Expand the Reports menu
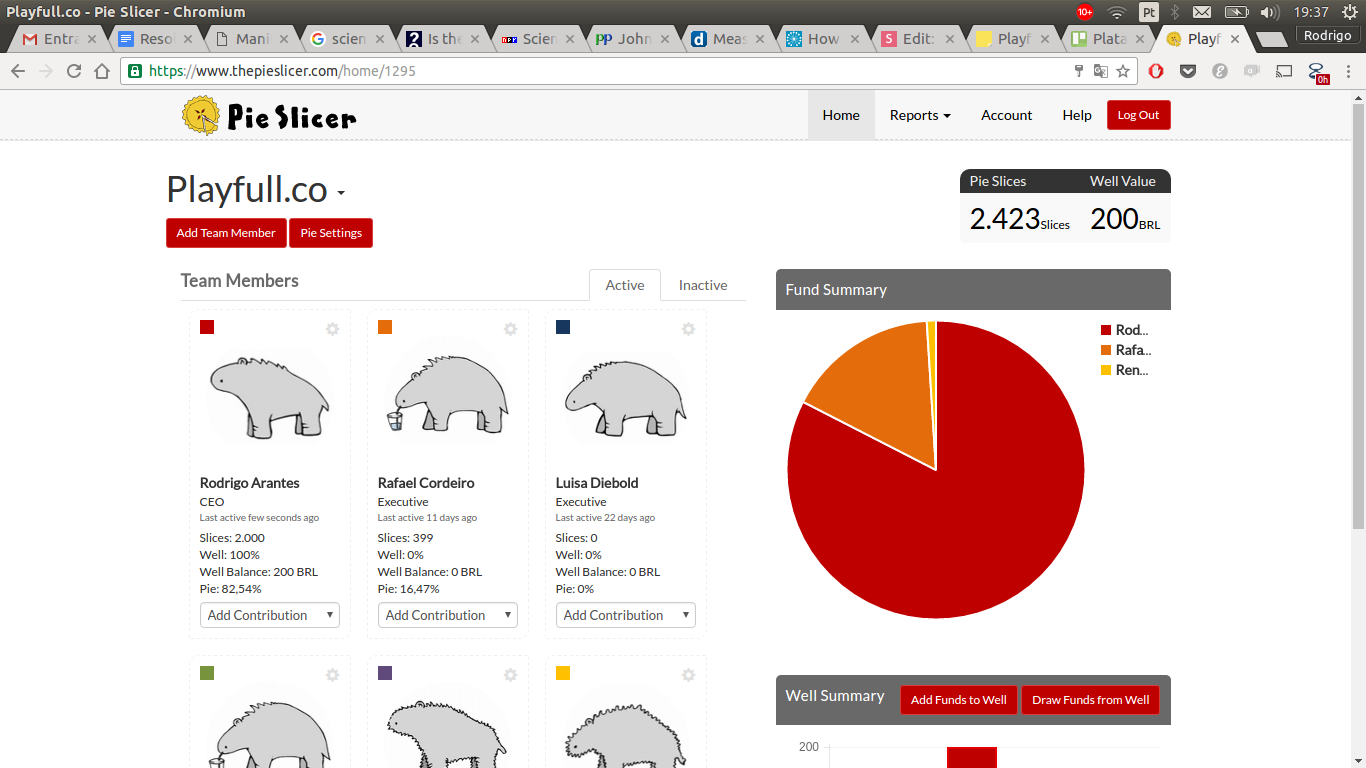This screenshot has width=1366, height=768. (920, 115)
